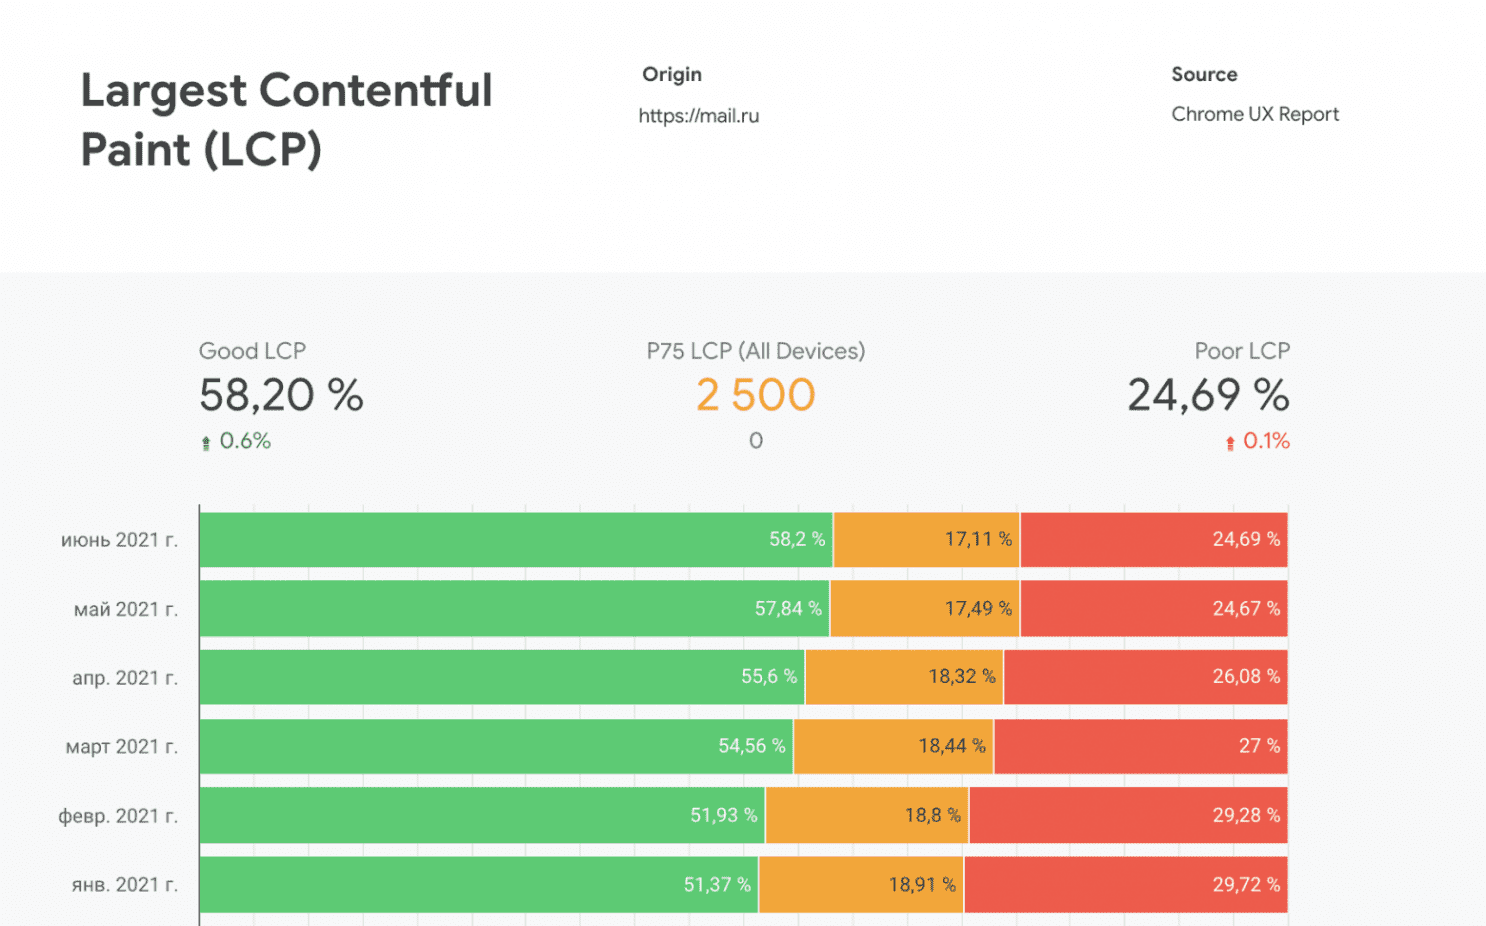This screenshot has width=1486, height=926.
Task: Click the orange 18,32 % segment for апр. 2021
Action: [904, 677]
